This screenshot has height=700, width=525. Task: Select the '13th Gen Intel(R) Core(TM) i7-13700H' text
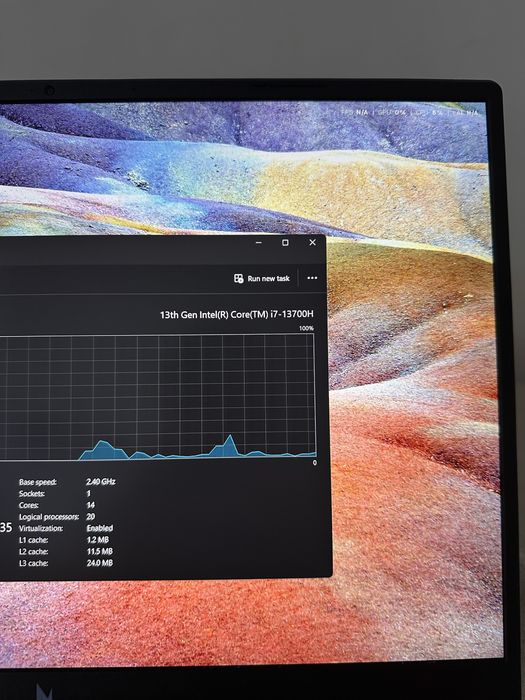point(237,314)
